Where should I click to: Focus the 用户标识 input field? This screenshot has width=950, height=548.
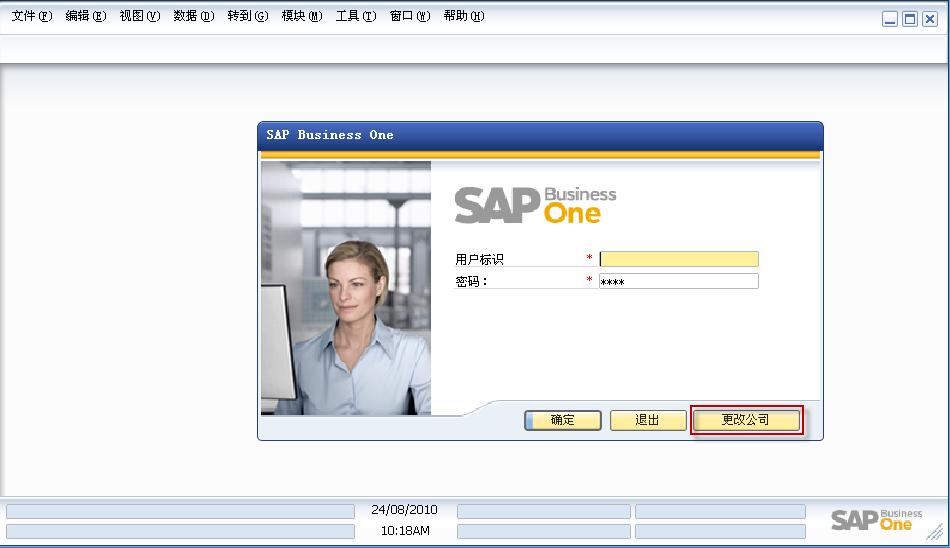click(x=679, y=259)
